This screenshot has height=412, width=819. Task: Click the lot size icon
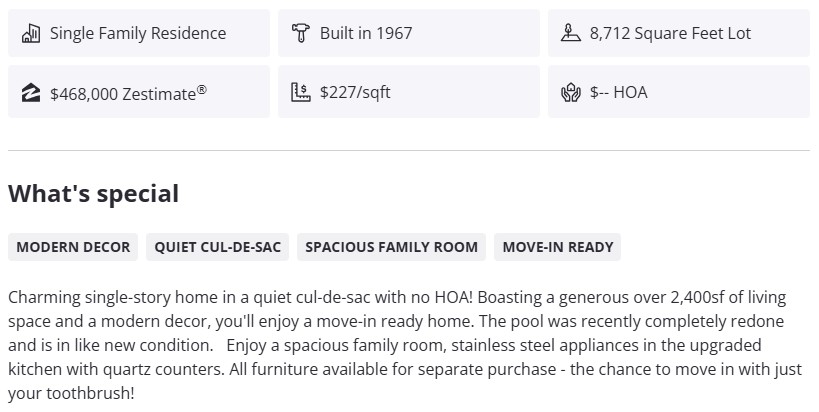pyautogui.click(x=571, y=34)
